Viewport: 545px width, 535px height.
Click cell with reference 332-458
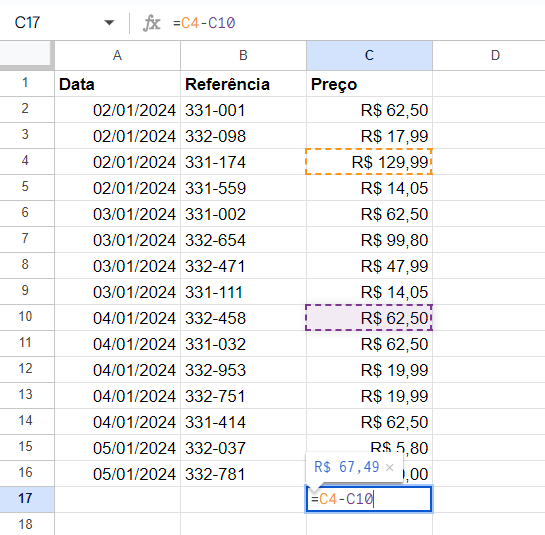(243, 318)
